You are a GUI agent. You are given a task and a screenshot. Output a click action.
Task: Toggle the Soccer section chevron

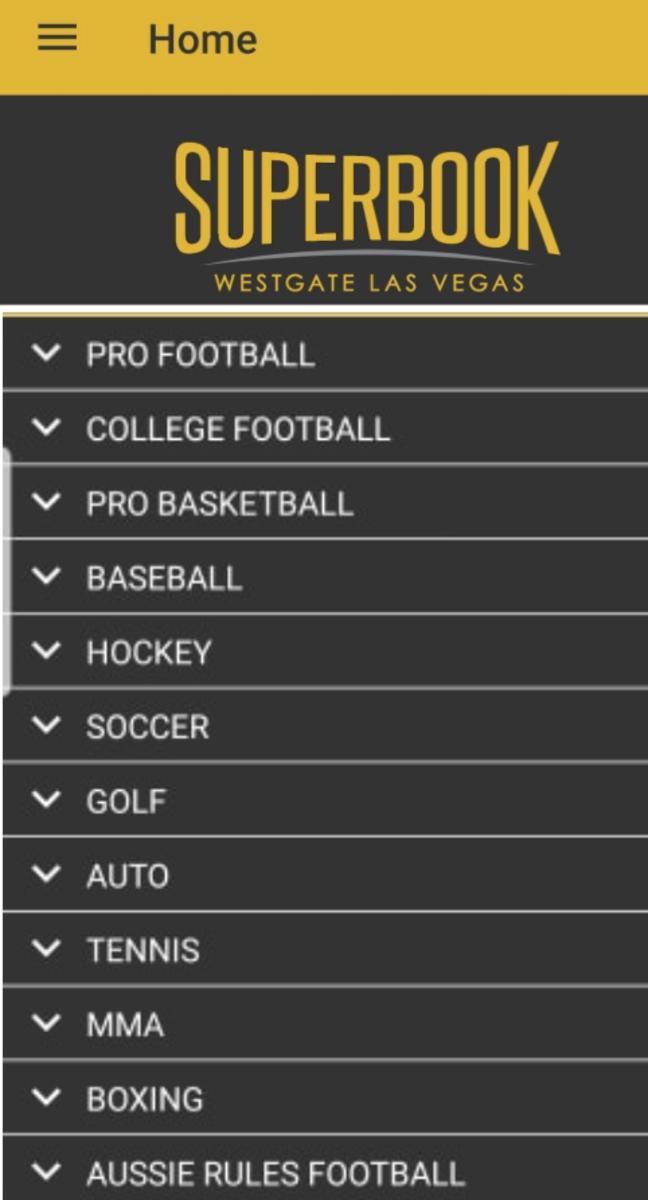pyautogui.click(x=46, y=726)
